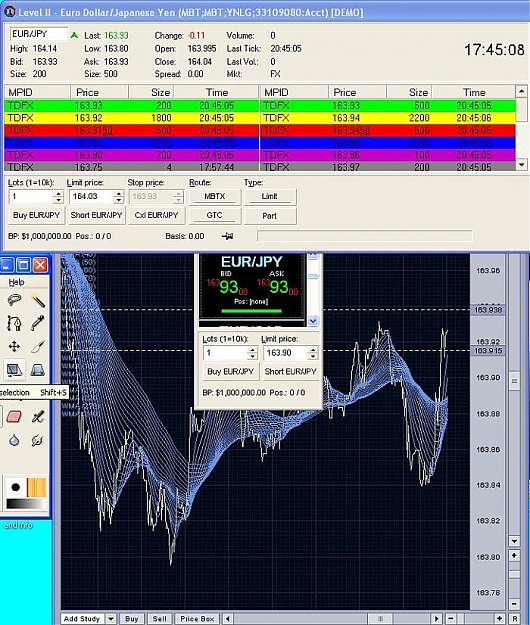
Task: Click the vertical zoom slider handle
Action: [514, 574]
